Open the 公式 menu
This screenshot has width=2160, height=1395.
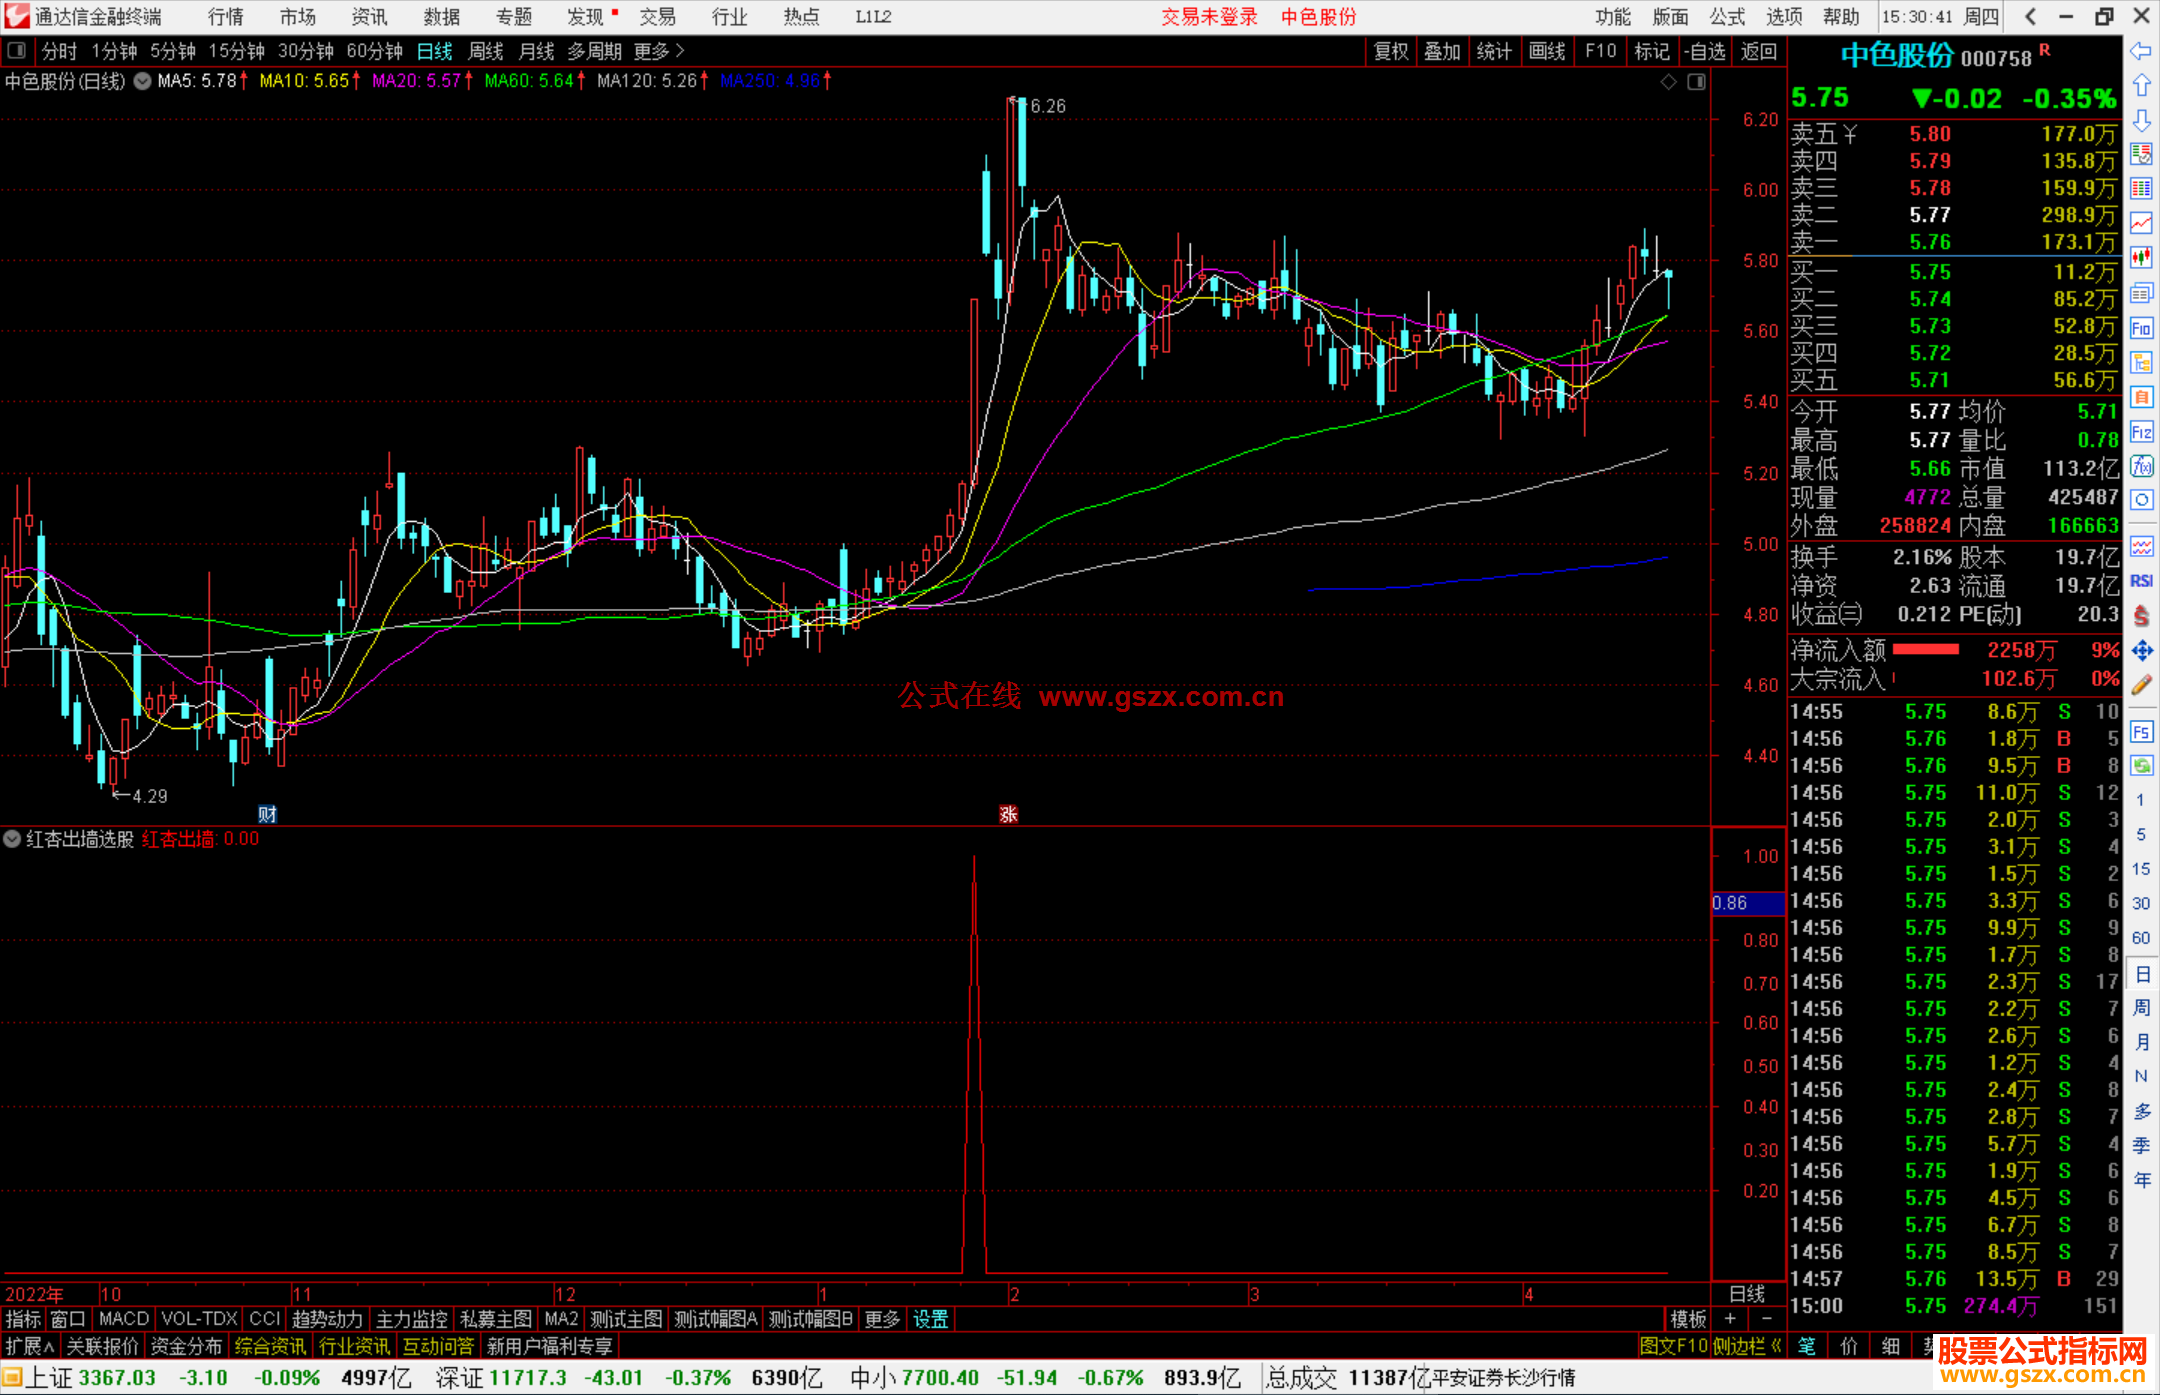[1726, 17]
